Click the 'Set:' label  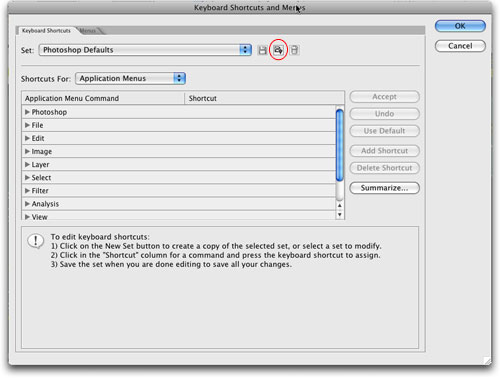coord(27,50)
